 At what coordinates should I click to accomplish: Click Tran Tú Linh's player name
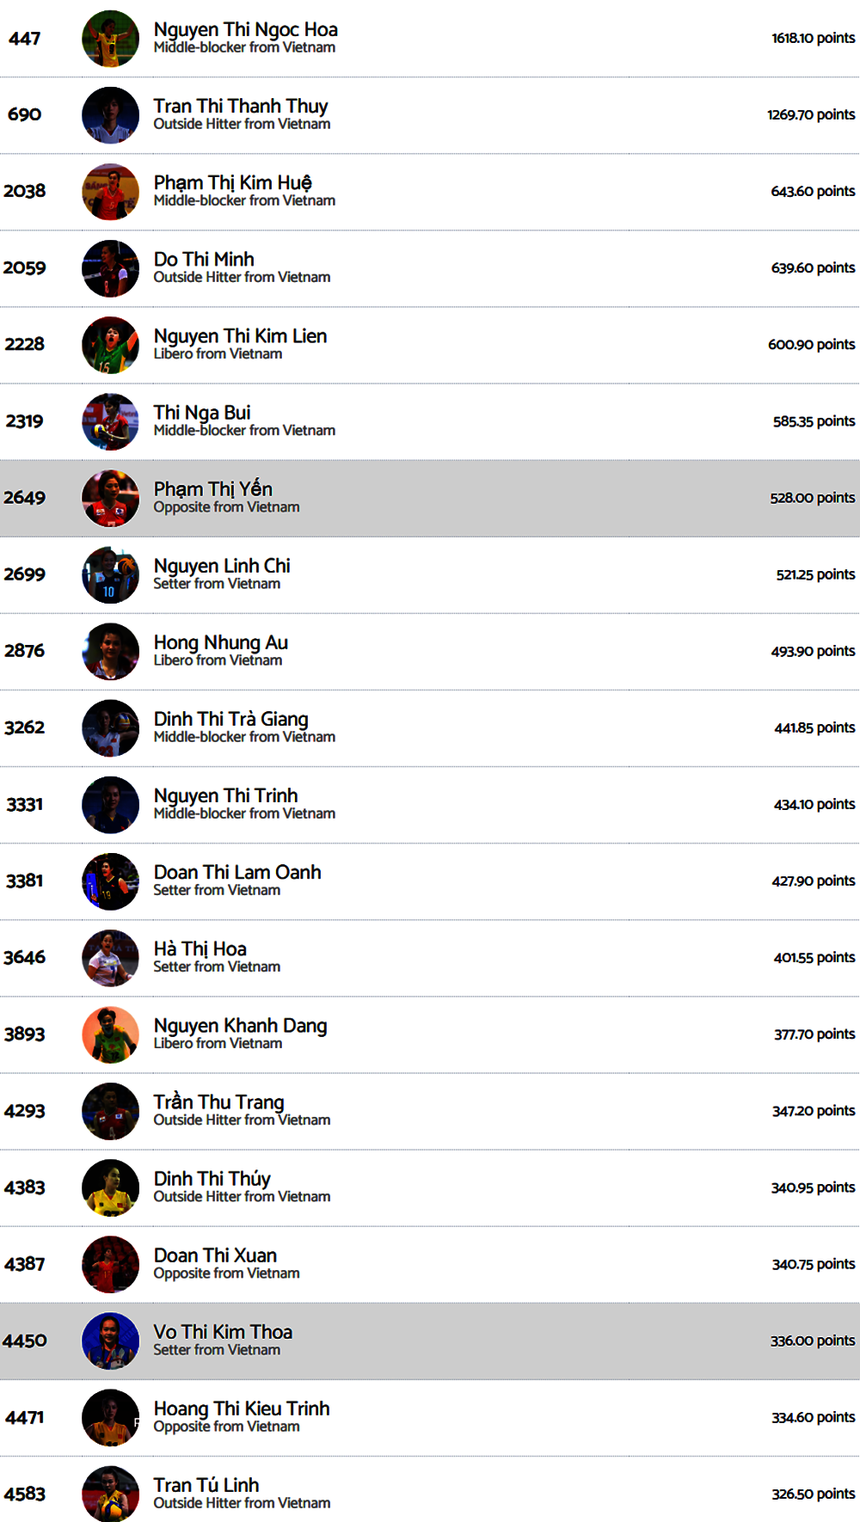click(206, 1485)
